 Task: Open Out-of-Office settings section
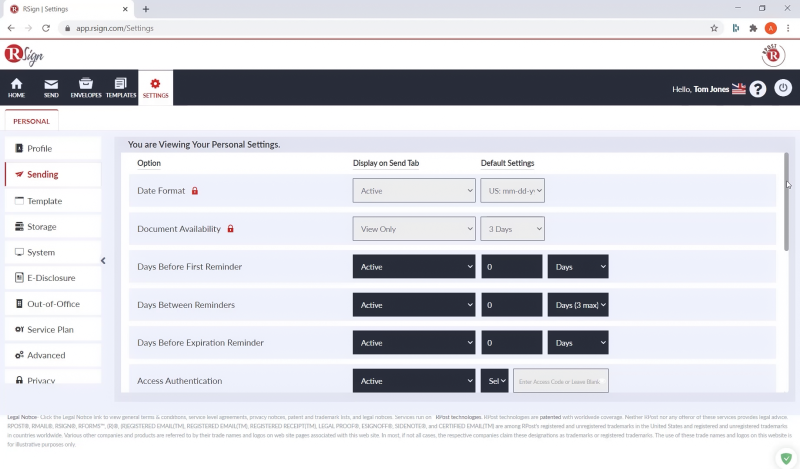coord(53,304)
